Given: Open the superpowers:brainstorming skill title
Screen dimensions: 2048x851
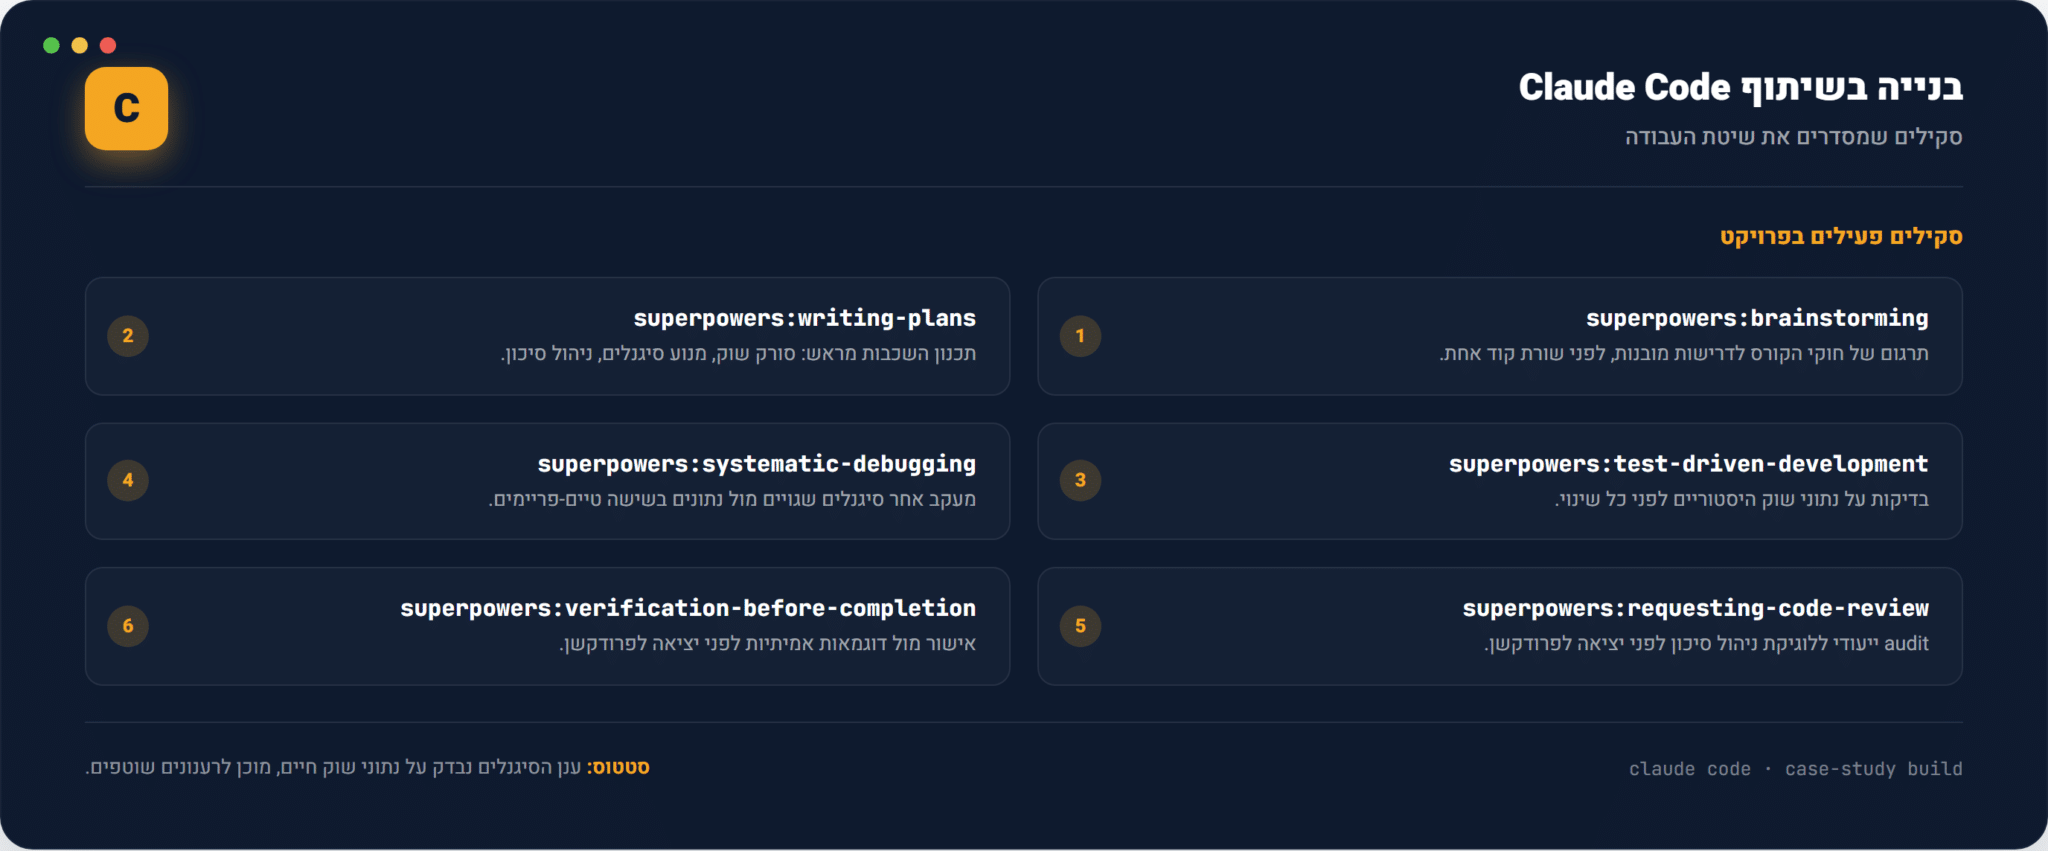Looking at the screenshot, I should [1757, 318].
